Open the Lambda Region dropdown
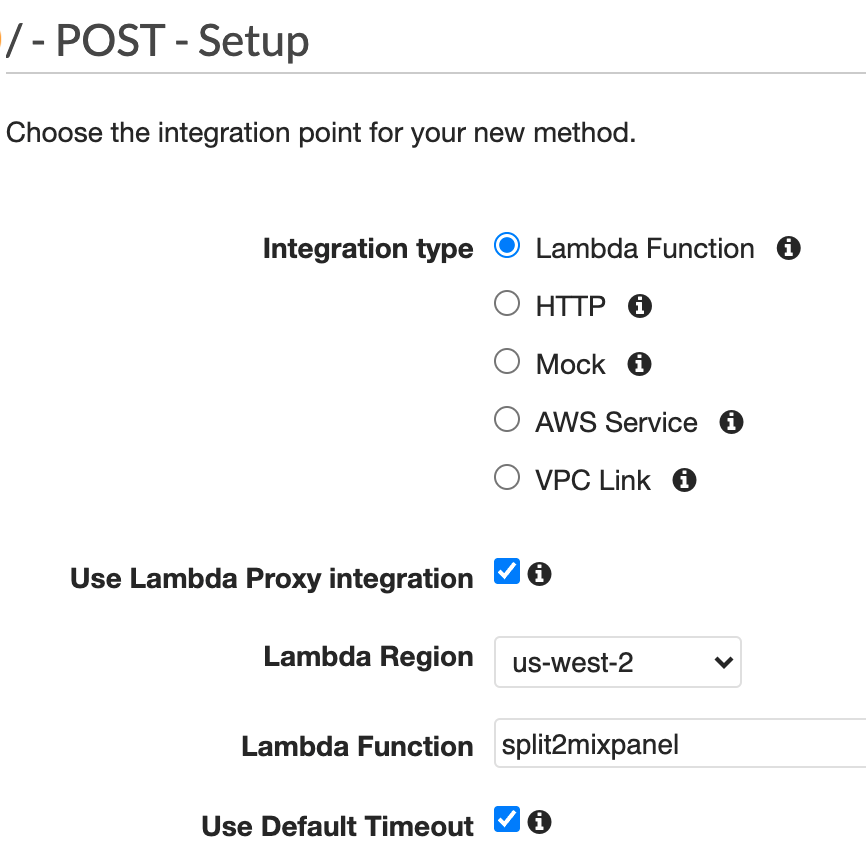 [x=617, y=662]
